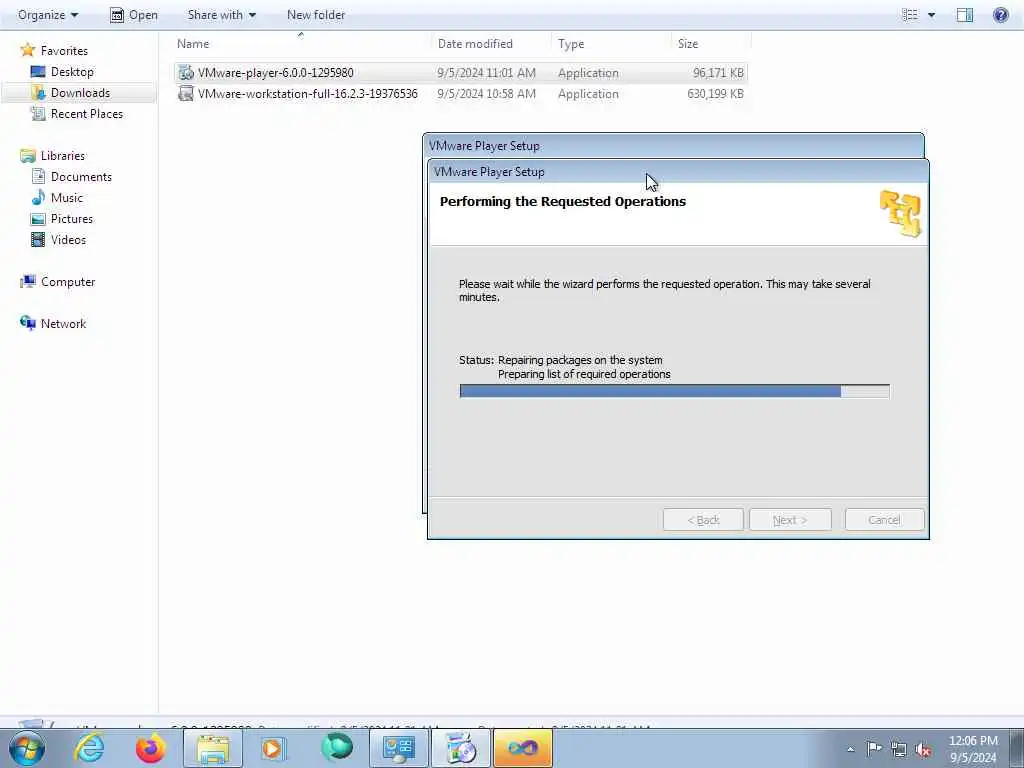
Task: Click the muted volume tray icon
Action: [x=923, y=749]
